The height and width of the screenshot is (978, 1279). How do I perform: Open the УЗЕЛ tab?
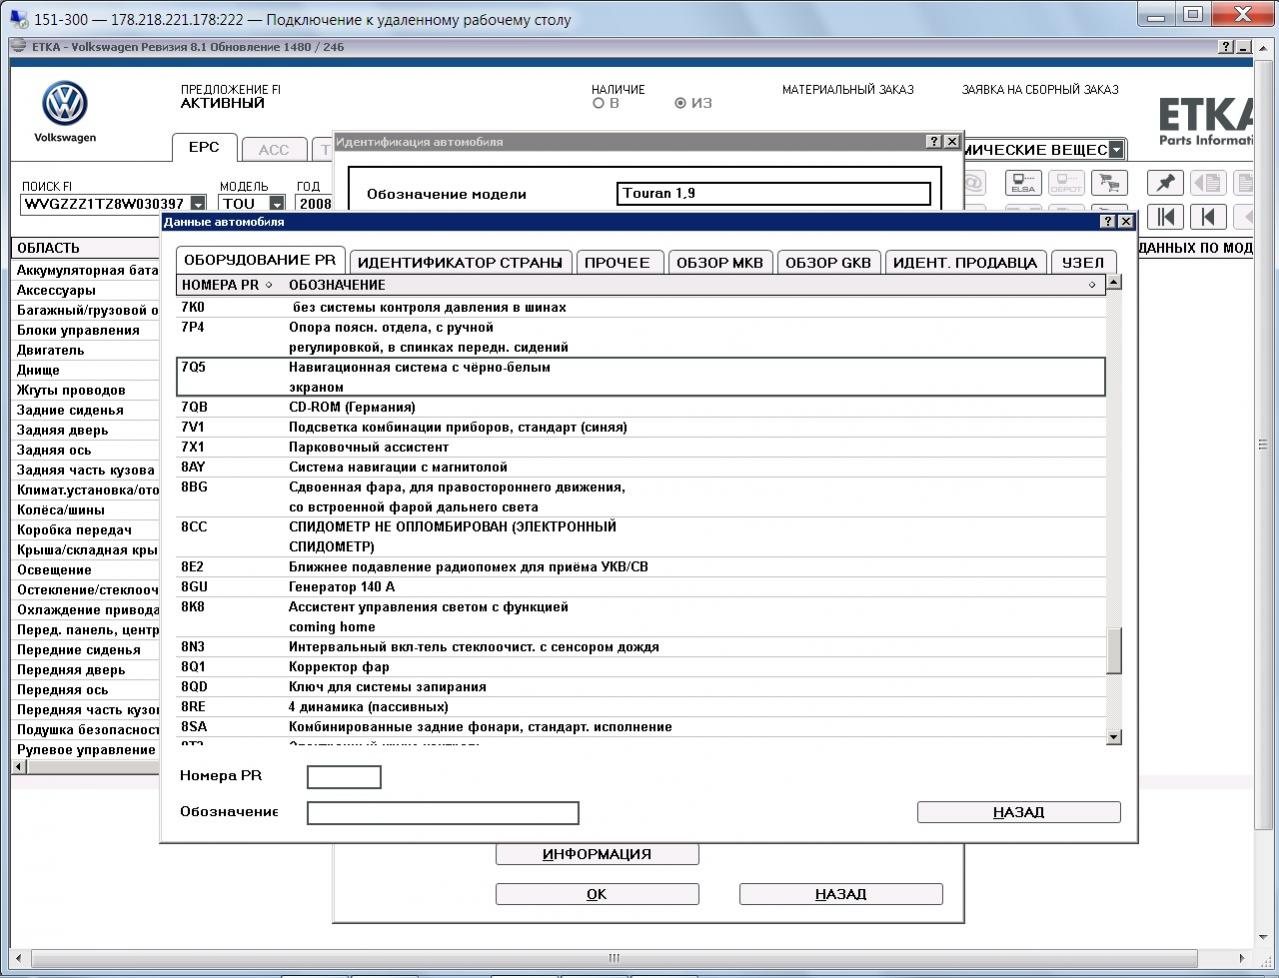tap(1083, 262)
